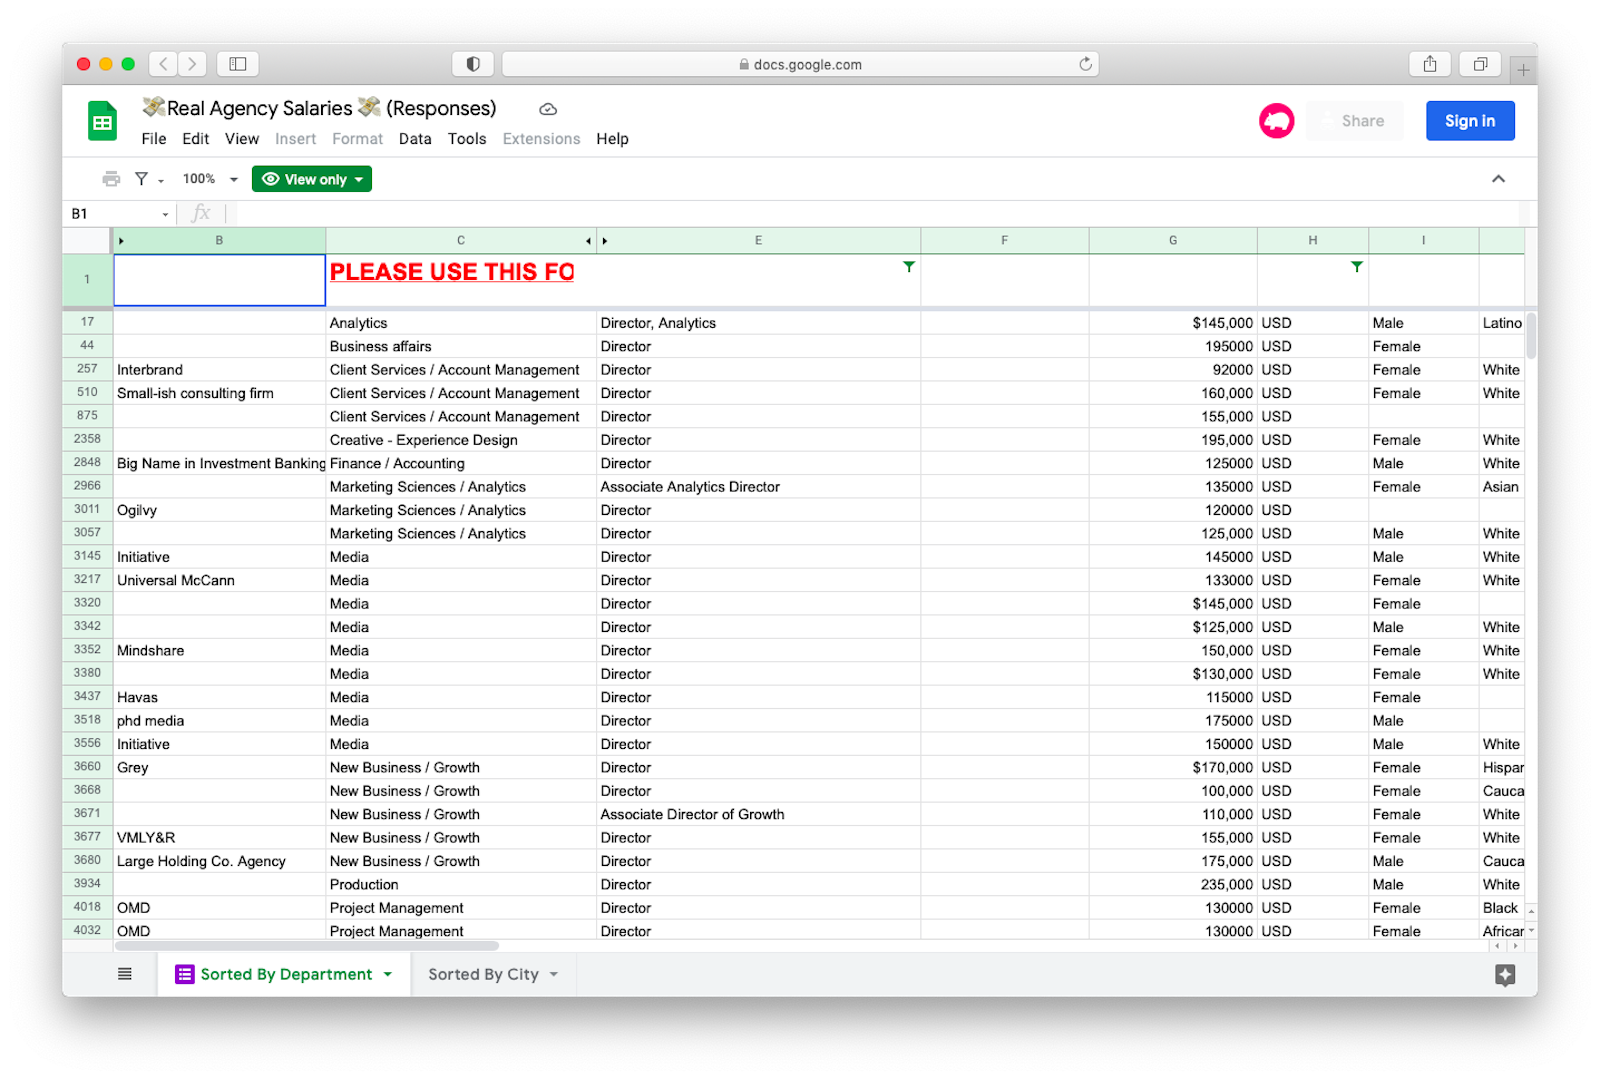The width and height of the screenshot is (1600, 1079).
Task: Expand the Sorted By City tab menu
Action: 554,975
